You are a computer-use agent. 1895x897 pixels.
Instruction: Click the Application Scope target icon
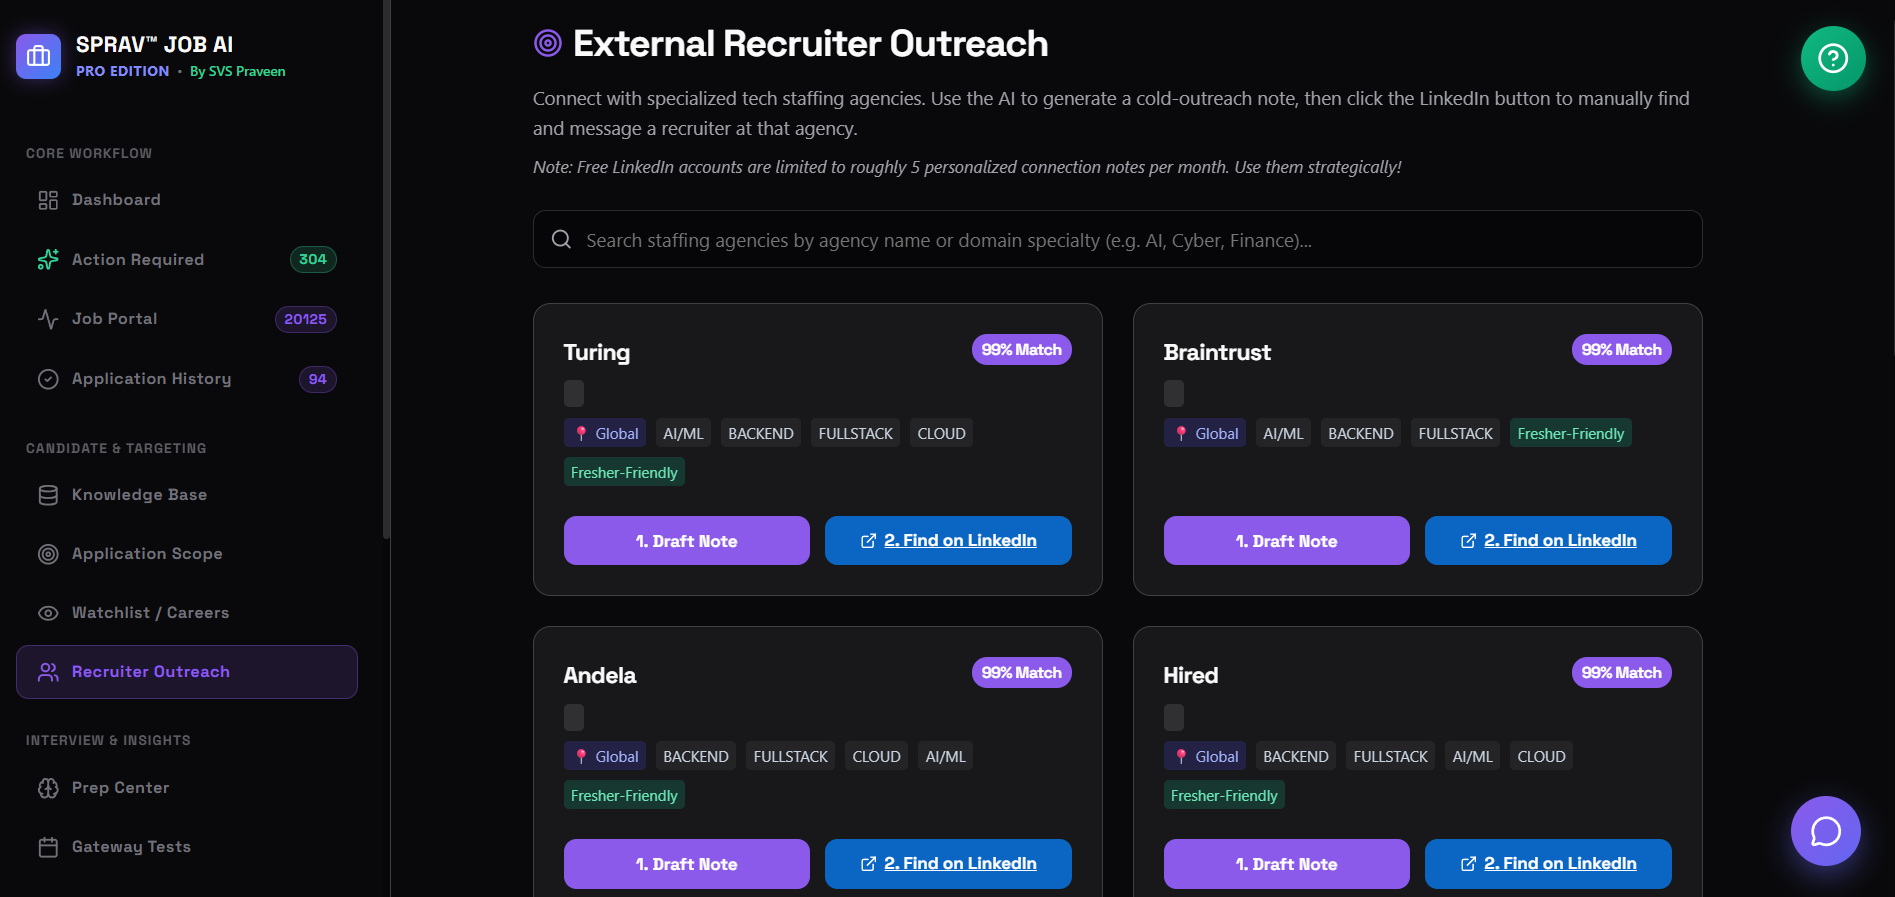coord(48,554)
